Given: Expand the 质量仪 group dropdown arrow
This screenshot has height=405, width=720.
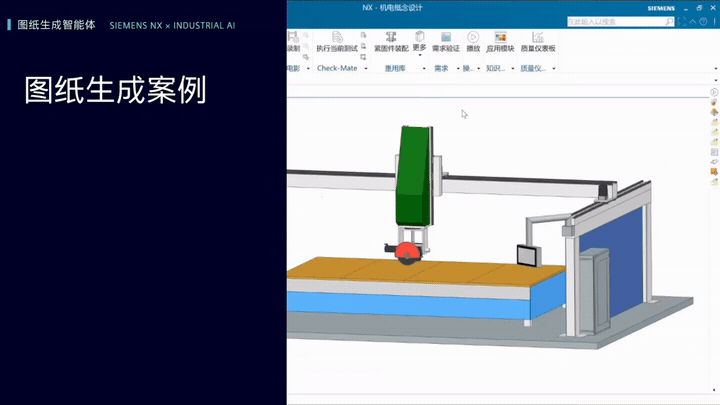Looking at the screenshot, I should 554,69.
